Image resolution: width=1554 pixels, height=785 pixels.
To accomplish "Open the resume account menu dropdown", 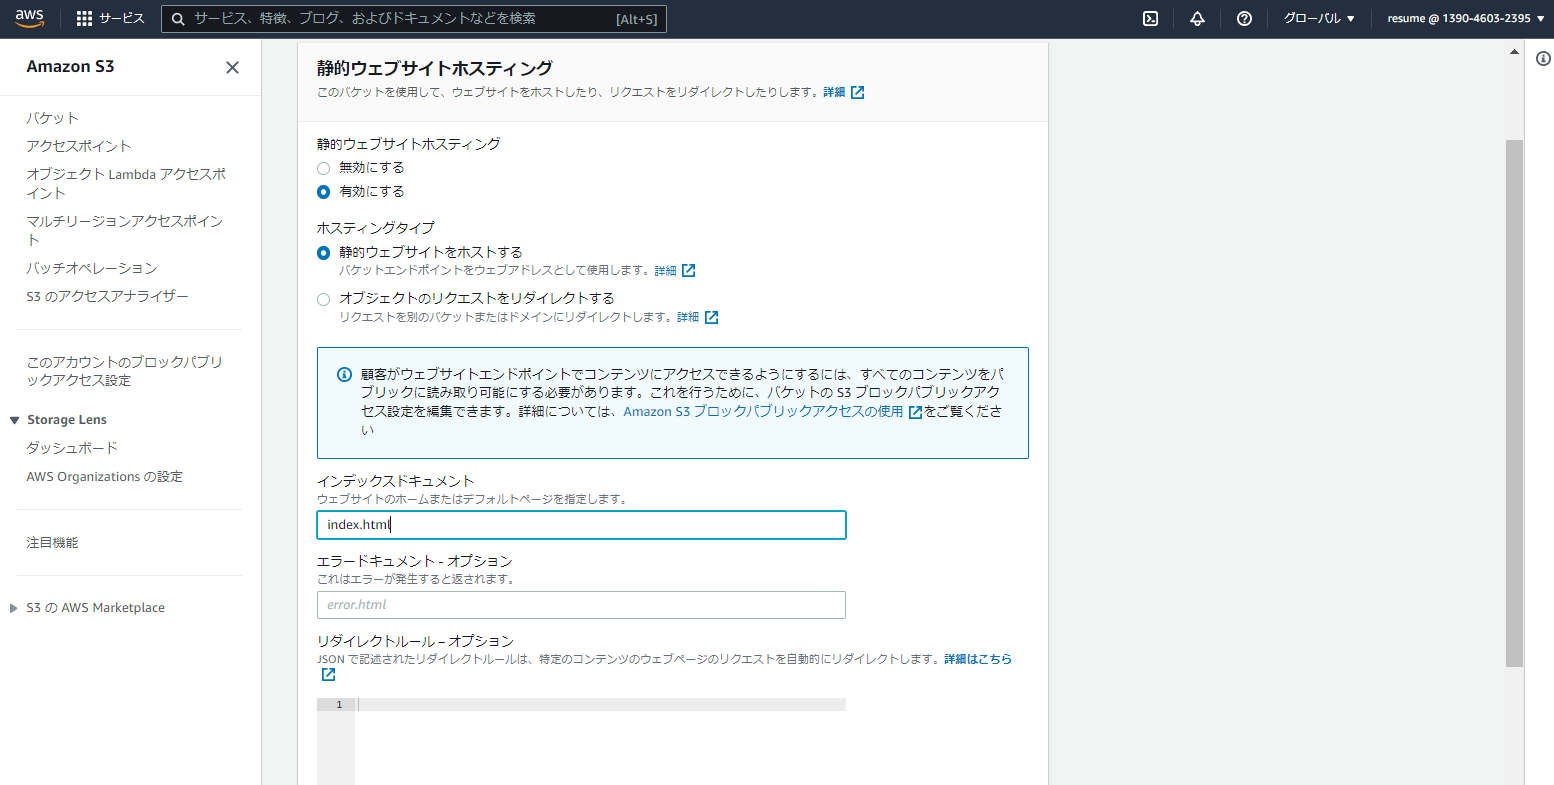I will click(x=1465, y=19).
